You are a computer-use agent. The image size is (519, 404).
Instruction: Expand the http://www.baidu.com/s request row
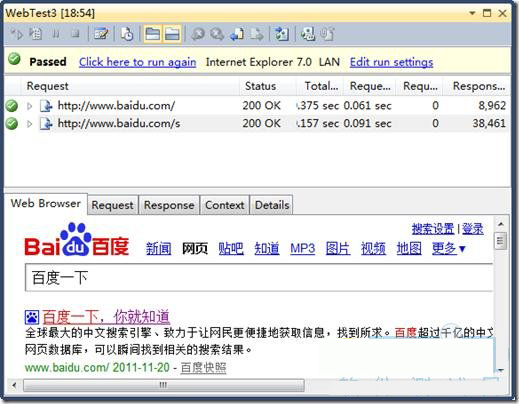29,124
